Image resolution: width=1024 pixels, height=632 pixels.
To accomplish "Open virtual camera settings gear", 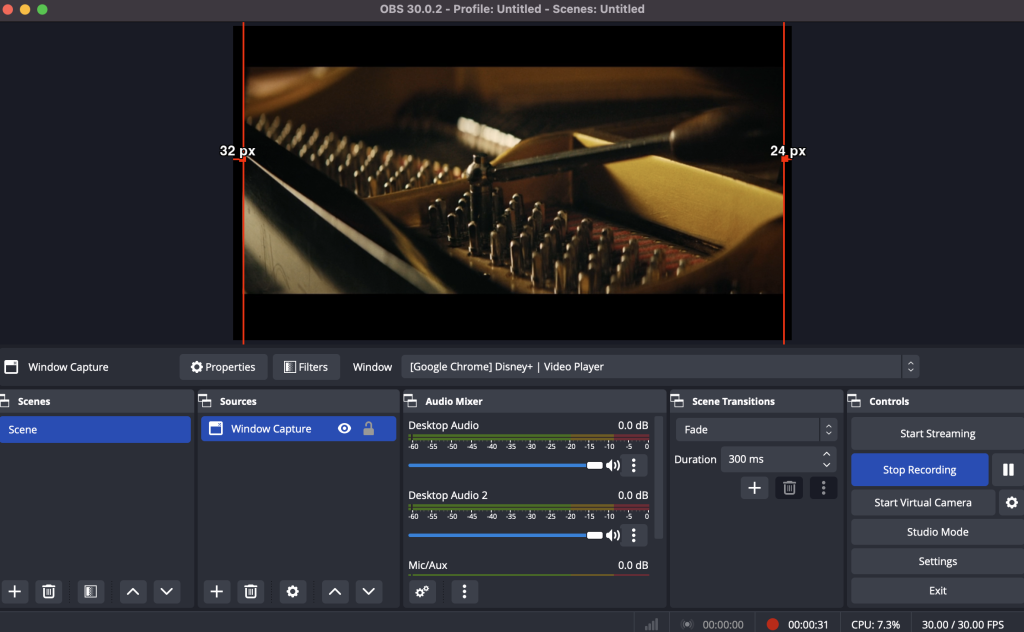I will (x=1012, y=503).
